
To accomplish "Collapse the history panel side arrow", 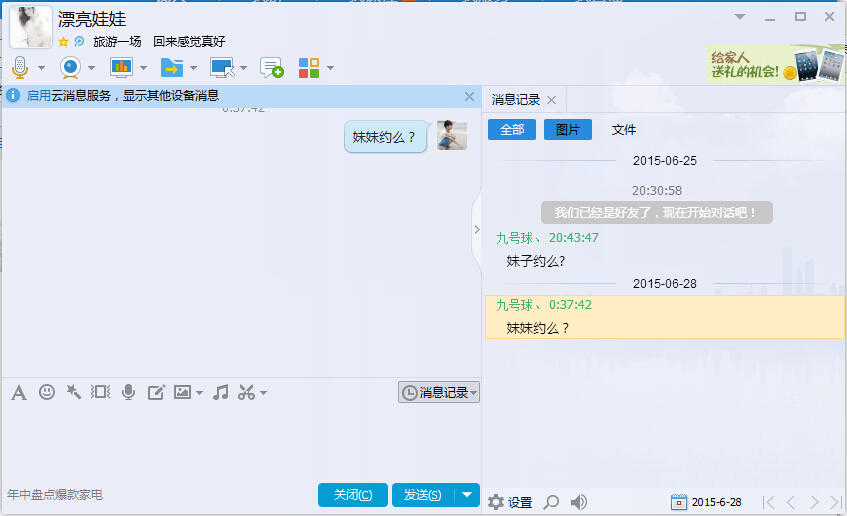I will coord(477,230).
